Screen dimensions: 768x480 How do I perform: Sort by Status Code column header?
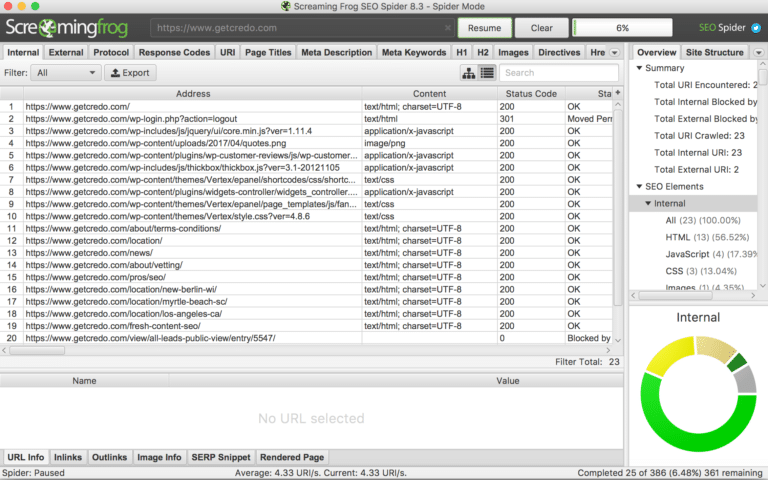point(531,94)
